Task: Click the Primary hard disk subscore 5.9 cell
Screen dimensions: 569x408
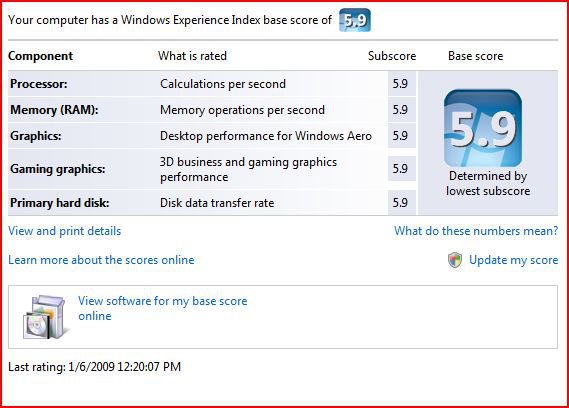Action: [402, 203]
